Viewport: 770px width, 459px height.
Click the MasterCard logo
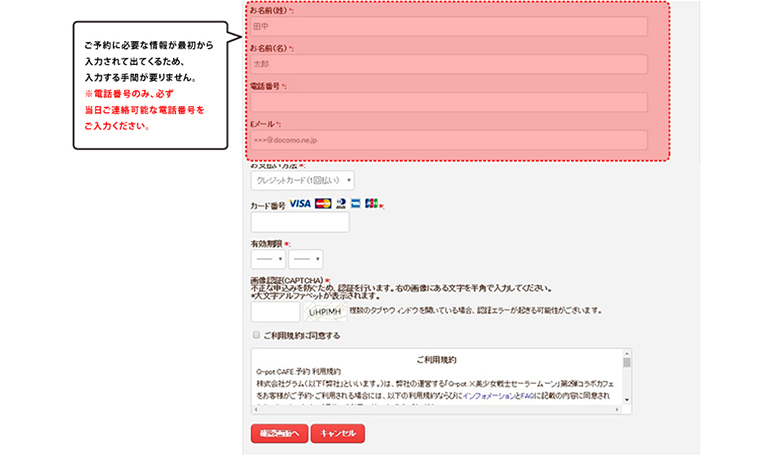pos(323,203)
